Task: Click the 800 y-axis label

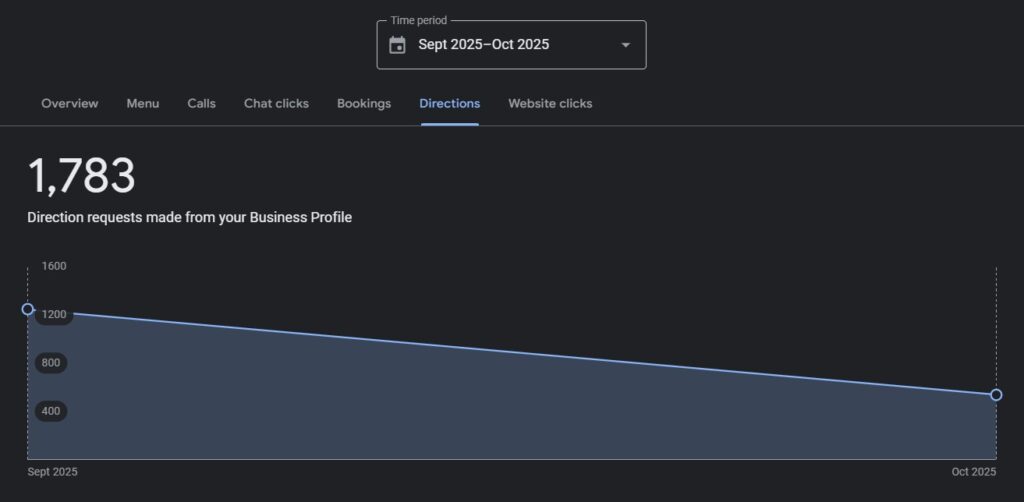Action: [x=50, y=363]
